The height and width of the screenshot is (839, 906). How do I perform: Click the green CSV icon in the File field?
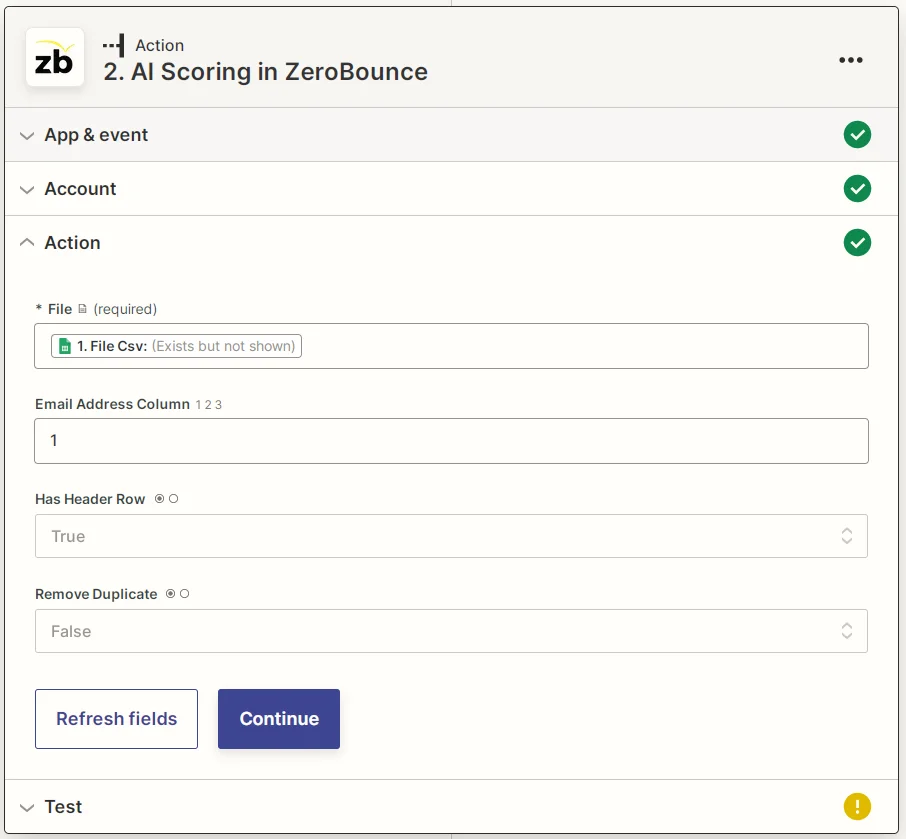point(65,345)
